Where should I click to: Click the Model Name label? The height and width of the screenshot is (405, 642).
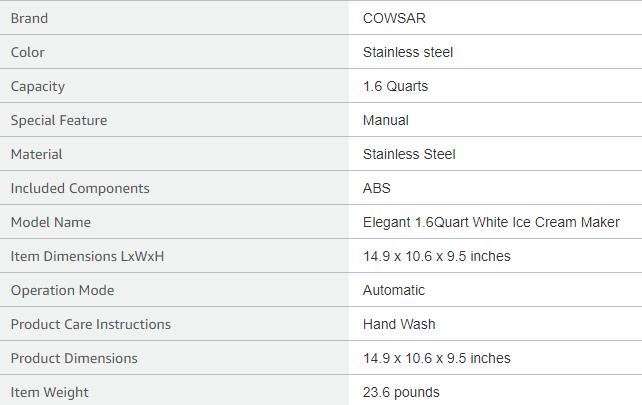[x=51, y=222]
